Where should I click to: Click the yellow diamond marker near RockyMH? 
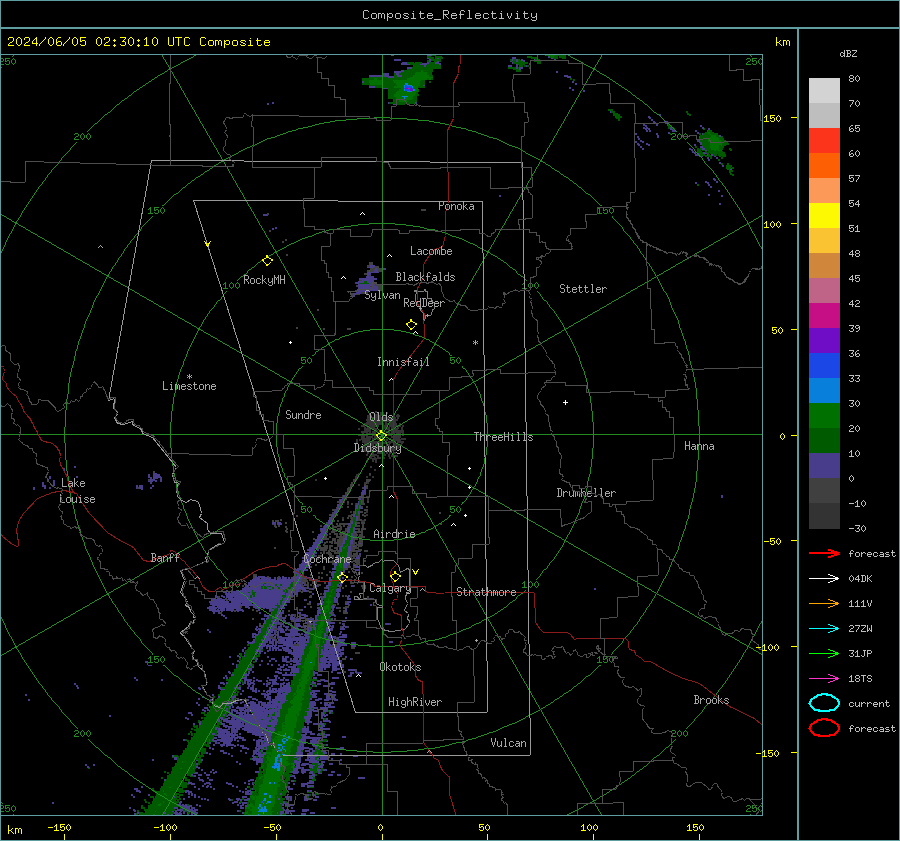[267, 261]
